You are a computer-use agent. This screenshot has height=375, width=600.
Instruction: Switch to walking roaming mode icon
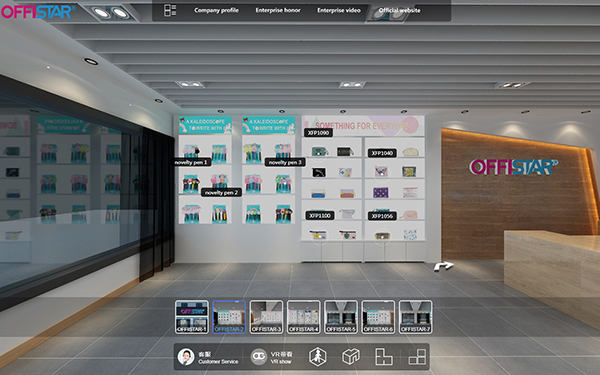tap(318, 357)
